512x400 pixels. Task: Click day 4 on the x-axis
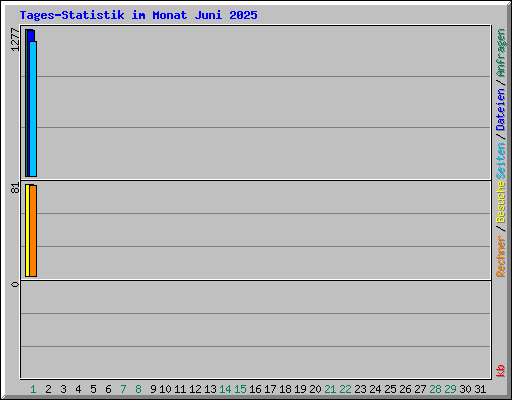[x=78, y=389]
